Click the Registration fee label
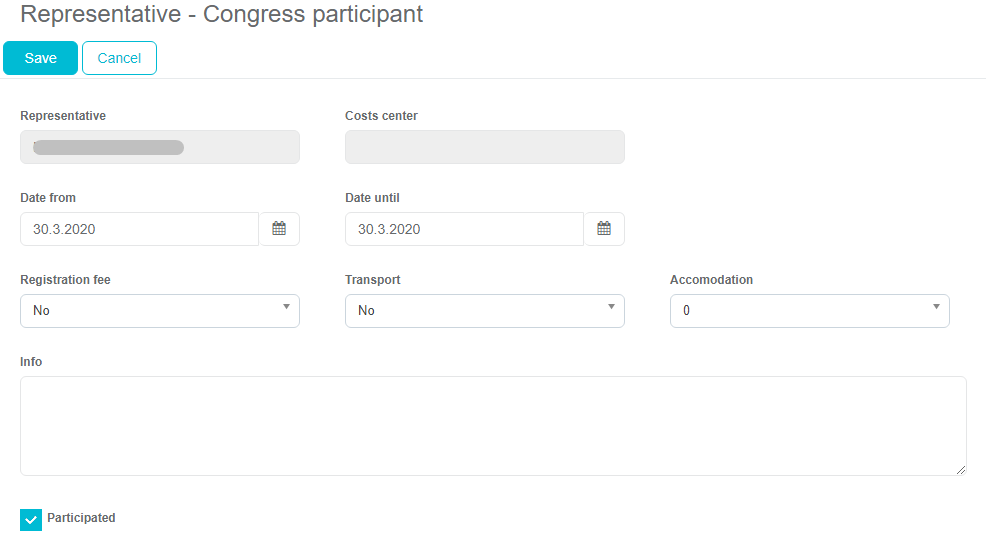 pyautogui.click(x=65, y=280)
